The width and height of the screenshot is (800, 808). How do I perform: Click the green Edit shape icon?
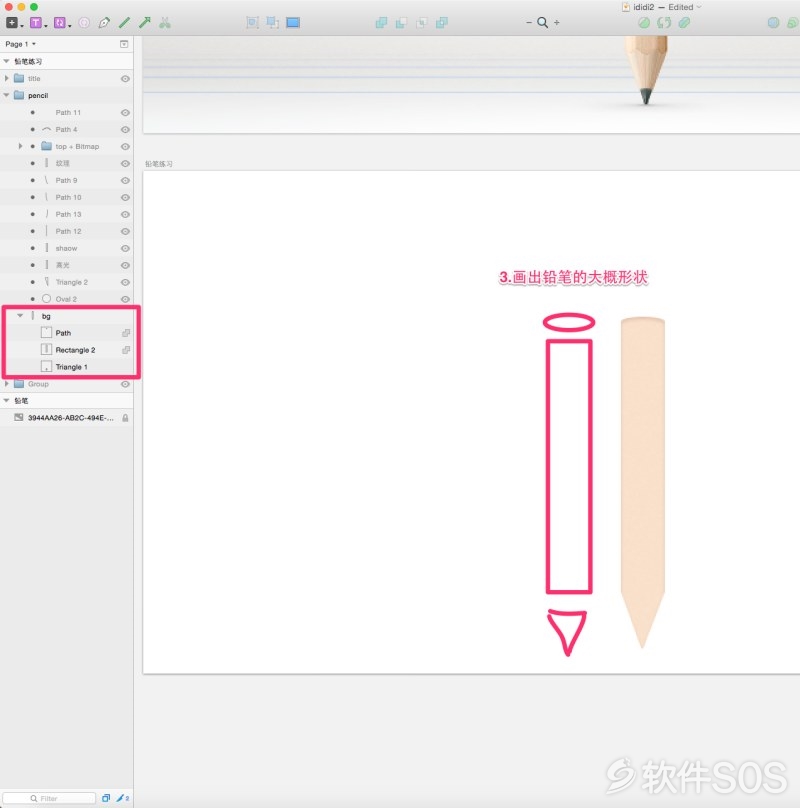coord(644,23)
